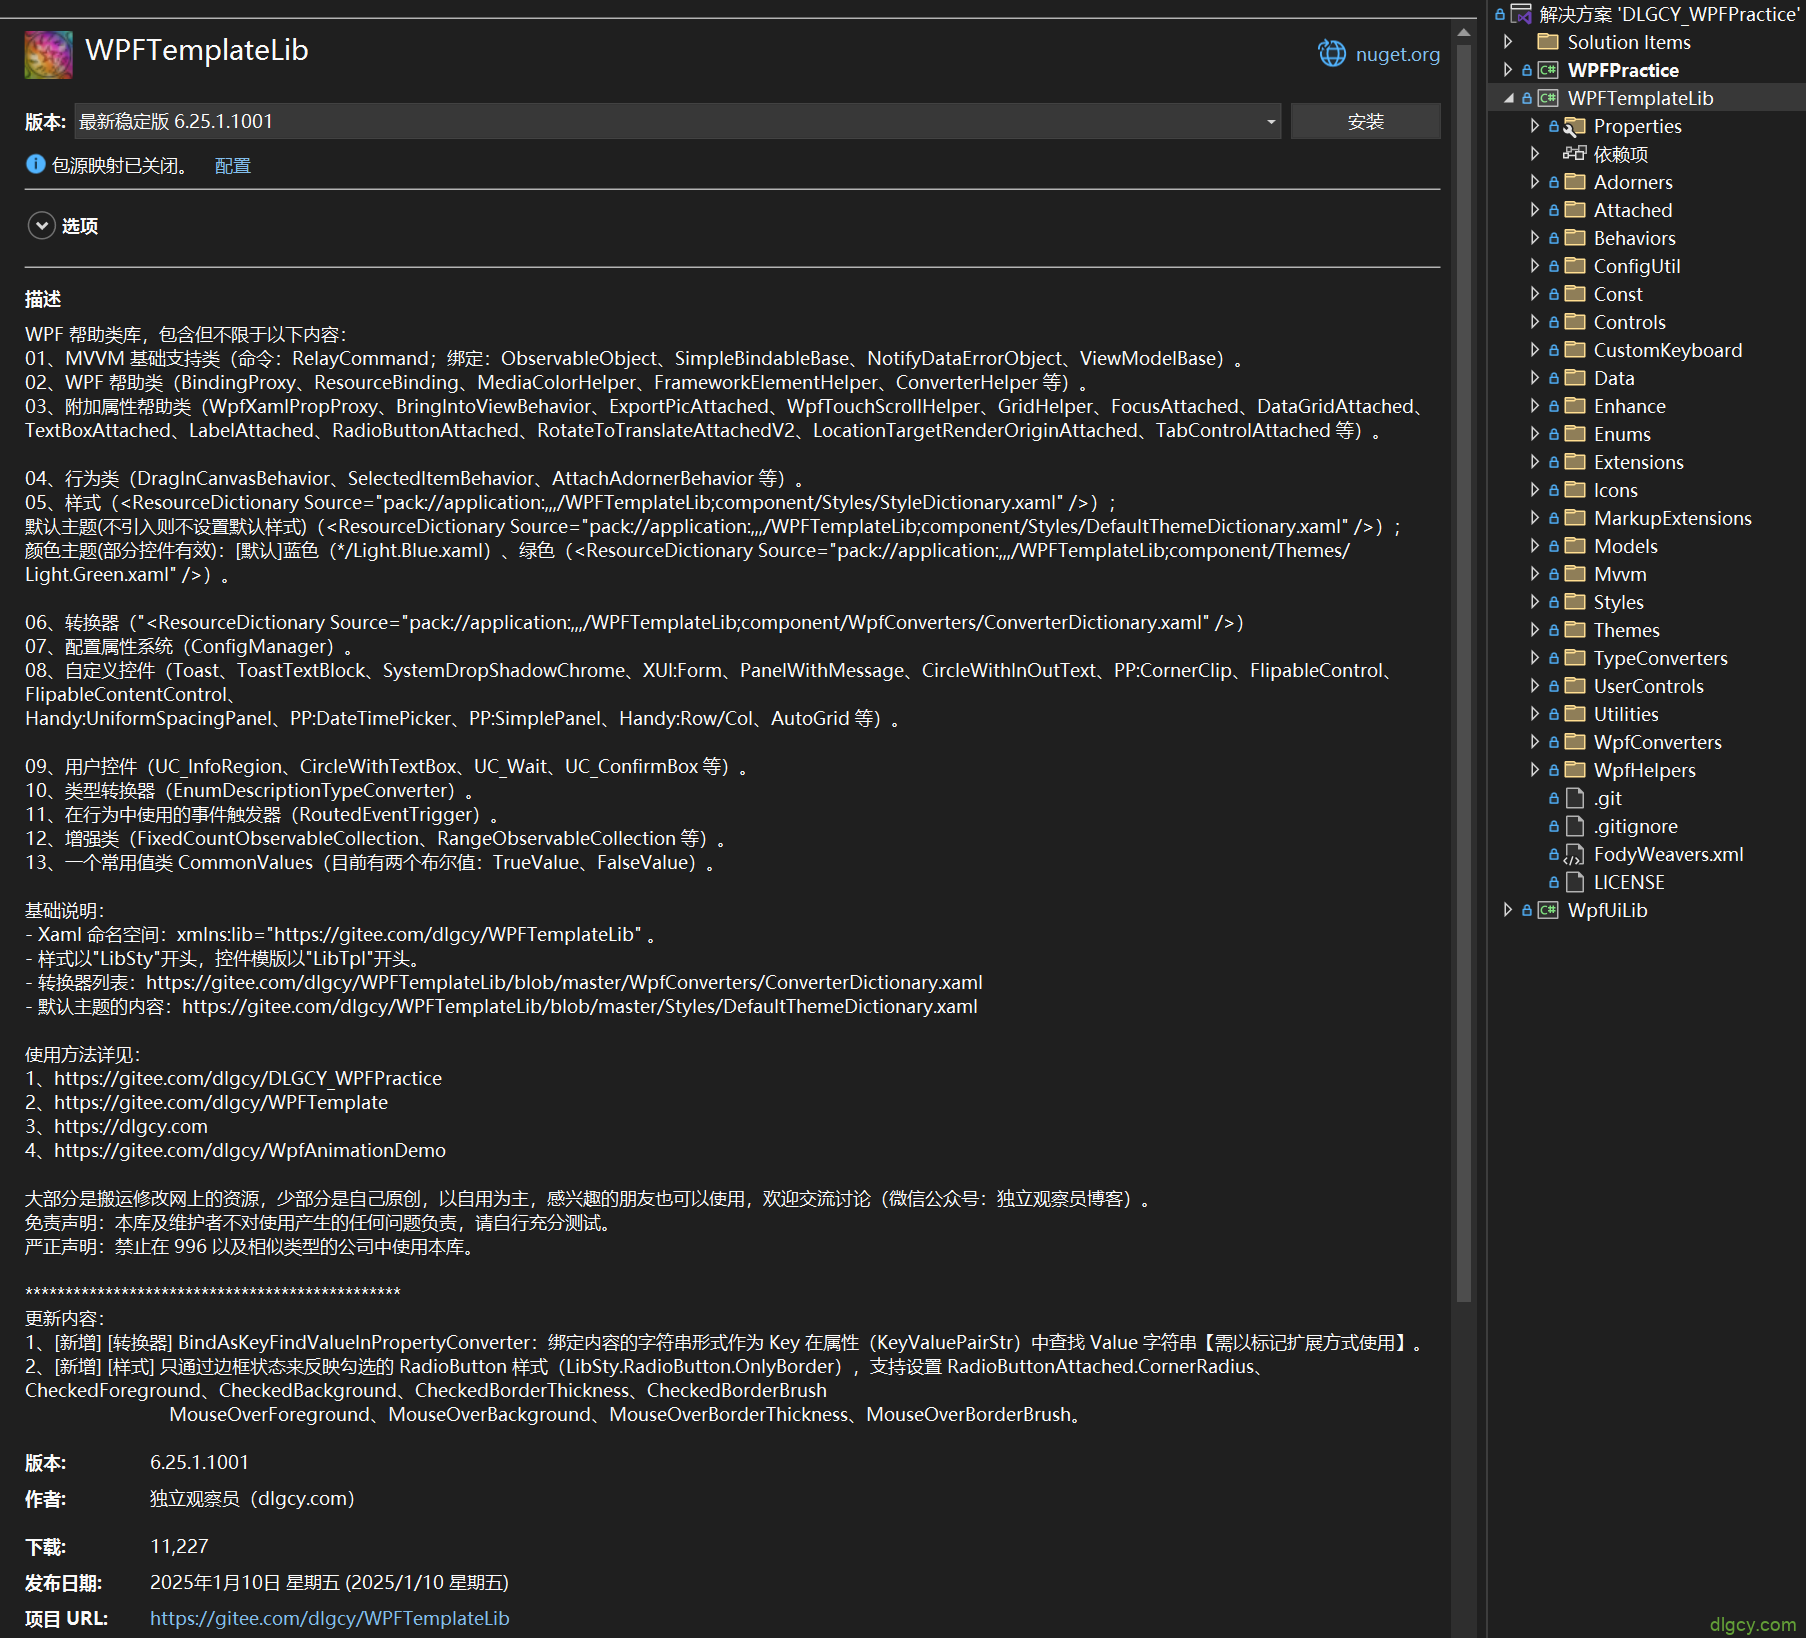
Task: Select the Enhance folder in solution tree
Action: tap(1630, 406)
